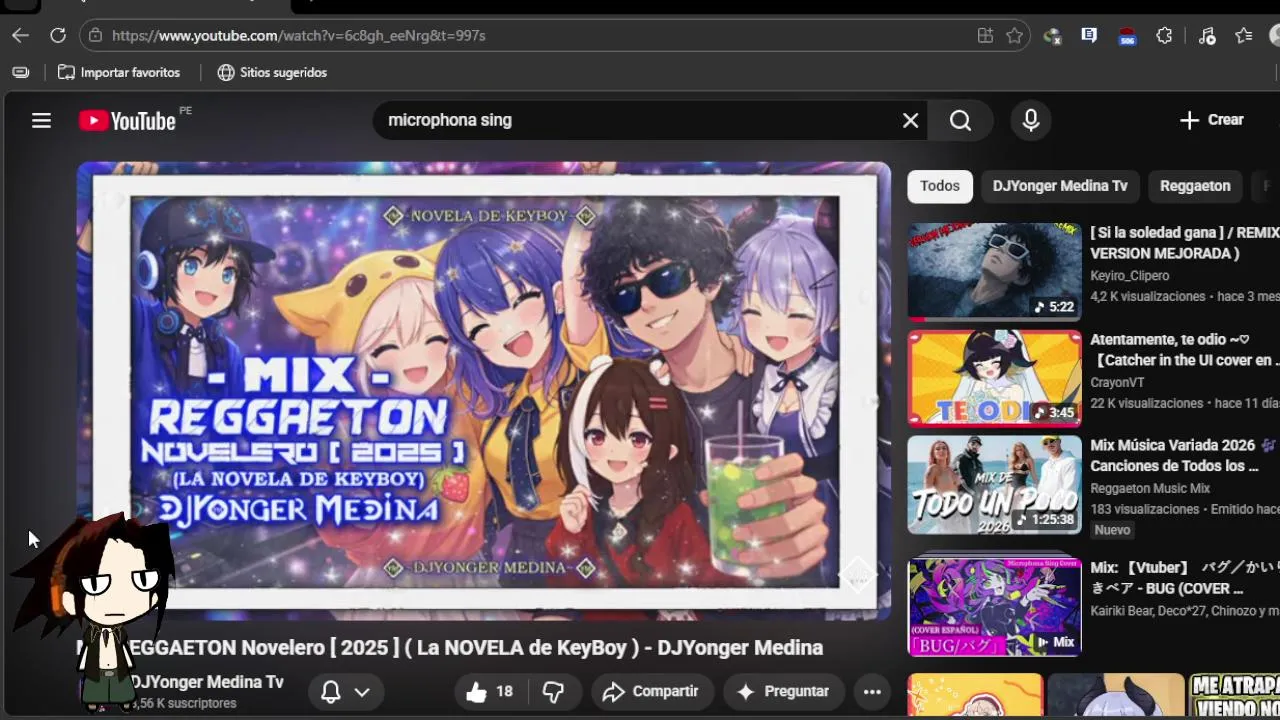Click the video title 'Reggaeton Novelero [2025]'
The image size is (1280, 720).
(x=450, y=648)
